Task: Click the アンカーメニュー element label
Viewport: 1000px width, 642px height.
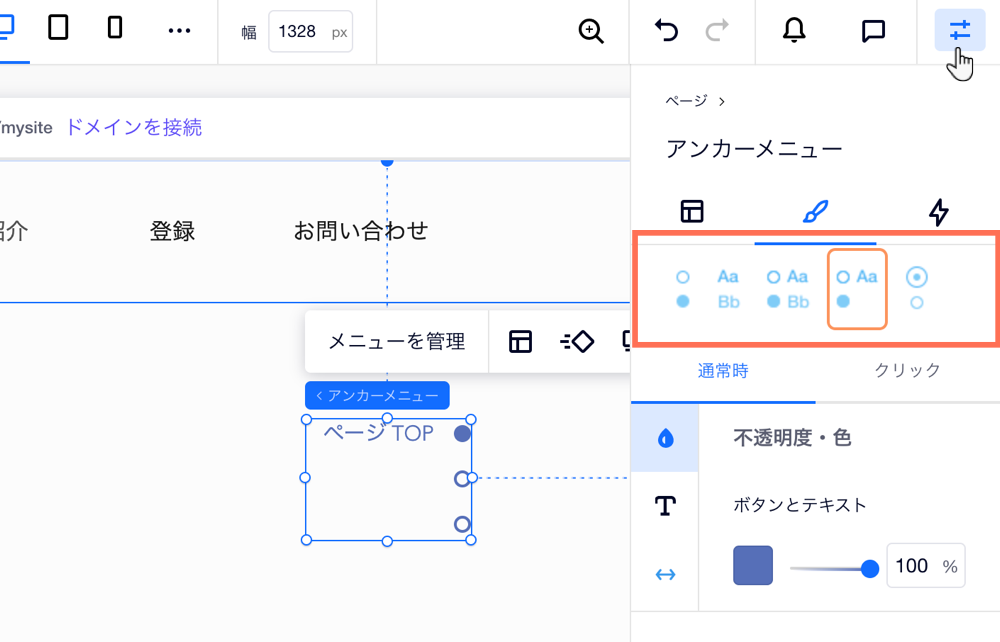Action: 377,395
